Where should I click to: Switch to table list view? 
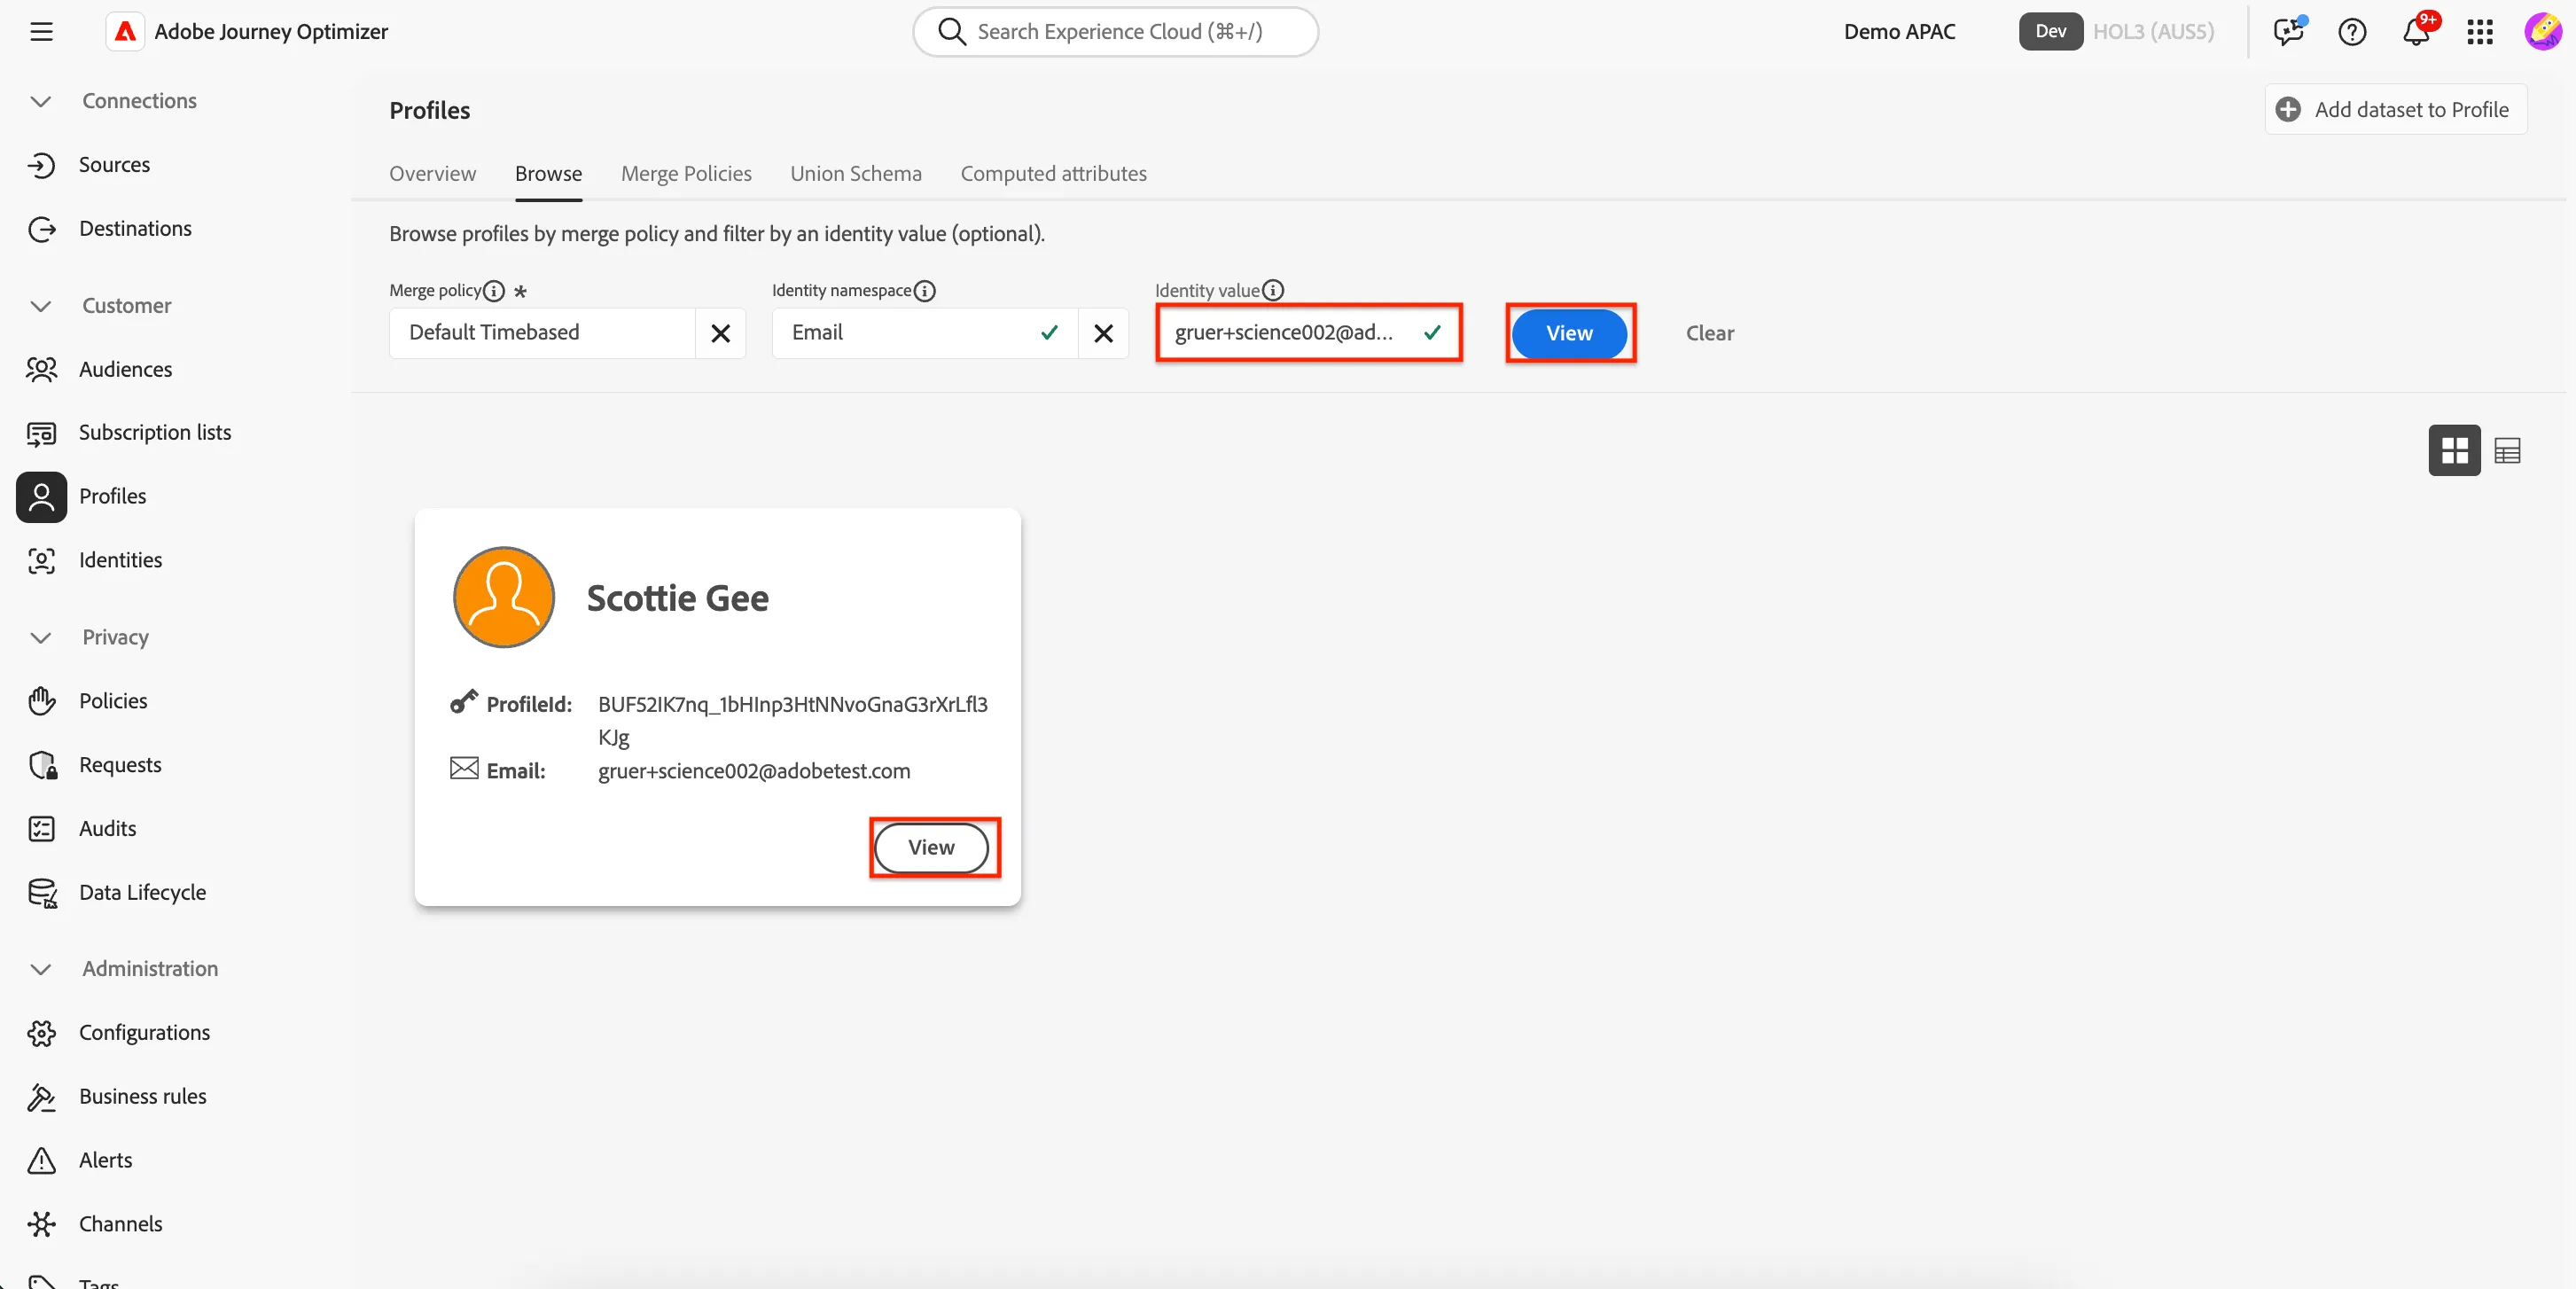2507,450
